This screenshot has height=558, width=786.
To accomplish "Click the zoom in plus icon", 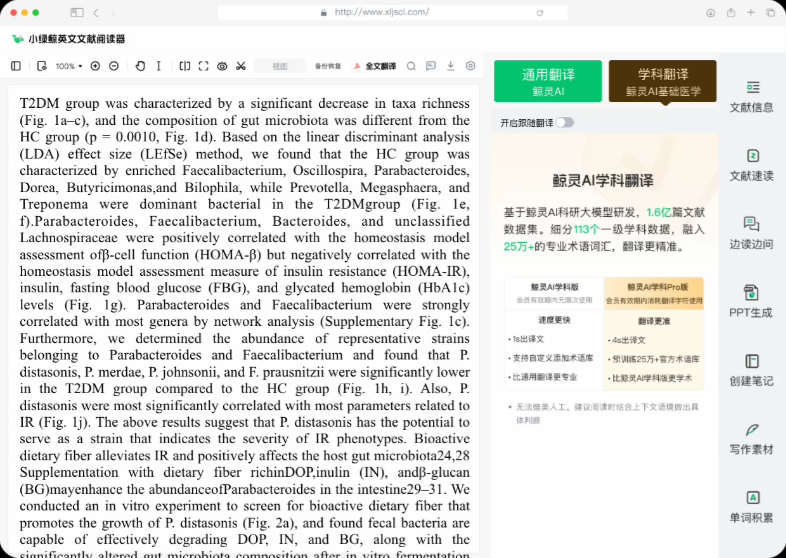I will 95,66.
